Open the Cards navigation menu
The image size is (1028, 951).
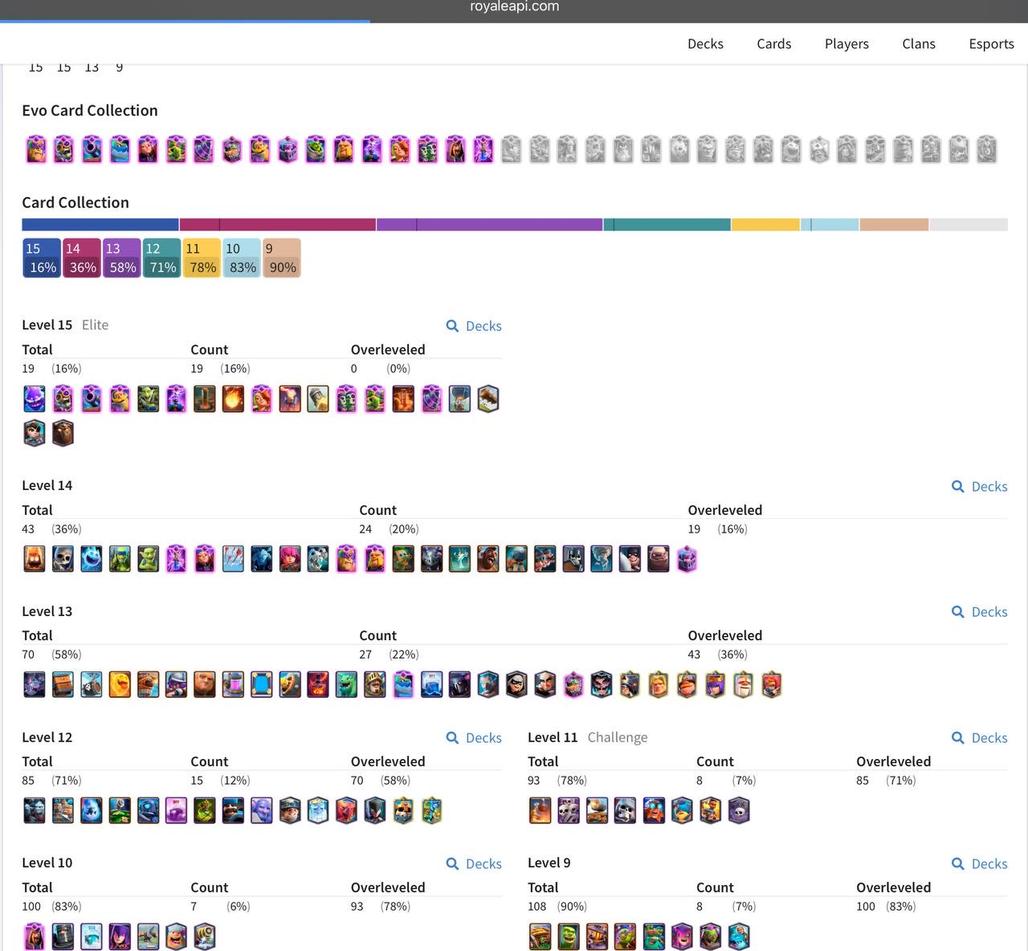774,44
